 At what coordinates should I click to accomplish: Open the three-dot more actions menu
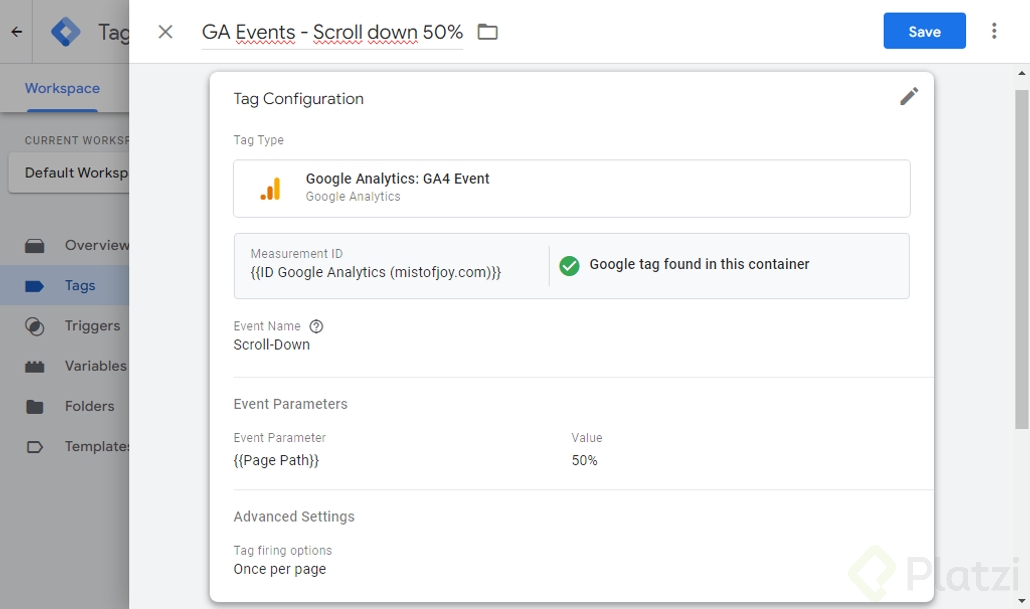(993, 31)
